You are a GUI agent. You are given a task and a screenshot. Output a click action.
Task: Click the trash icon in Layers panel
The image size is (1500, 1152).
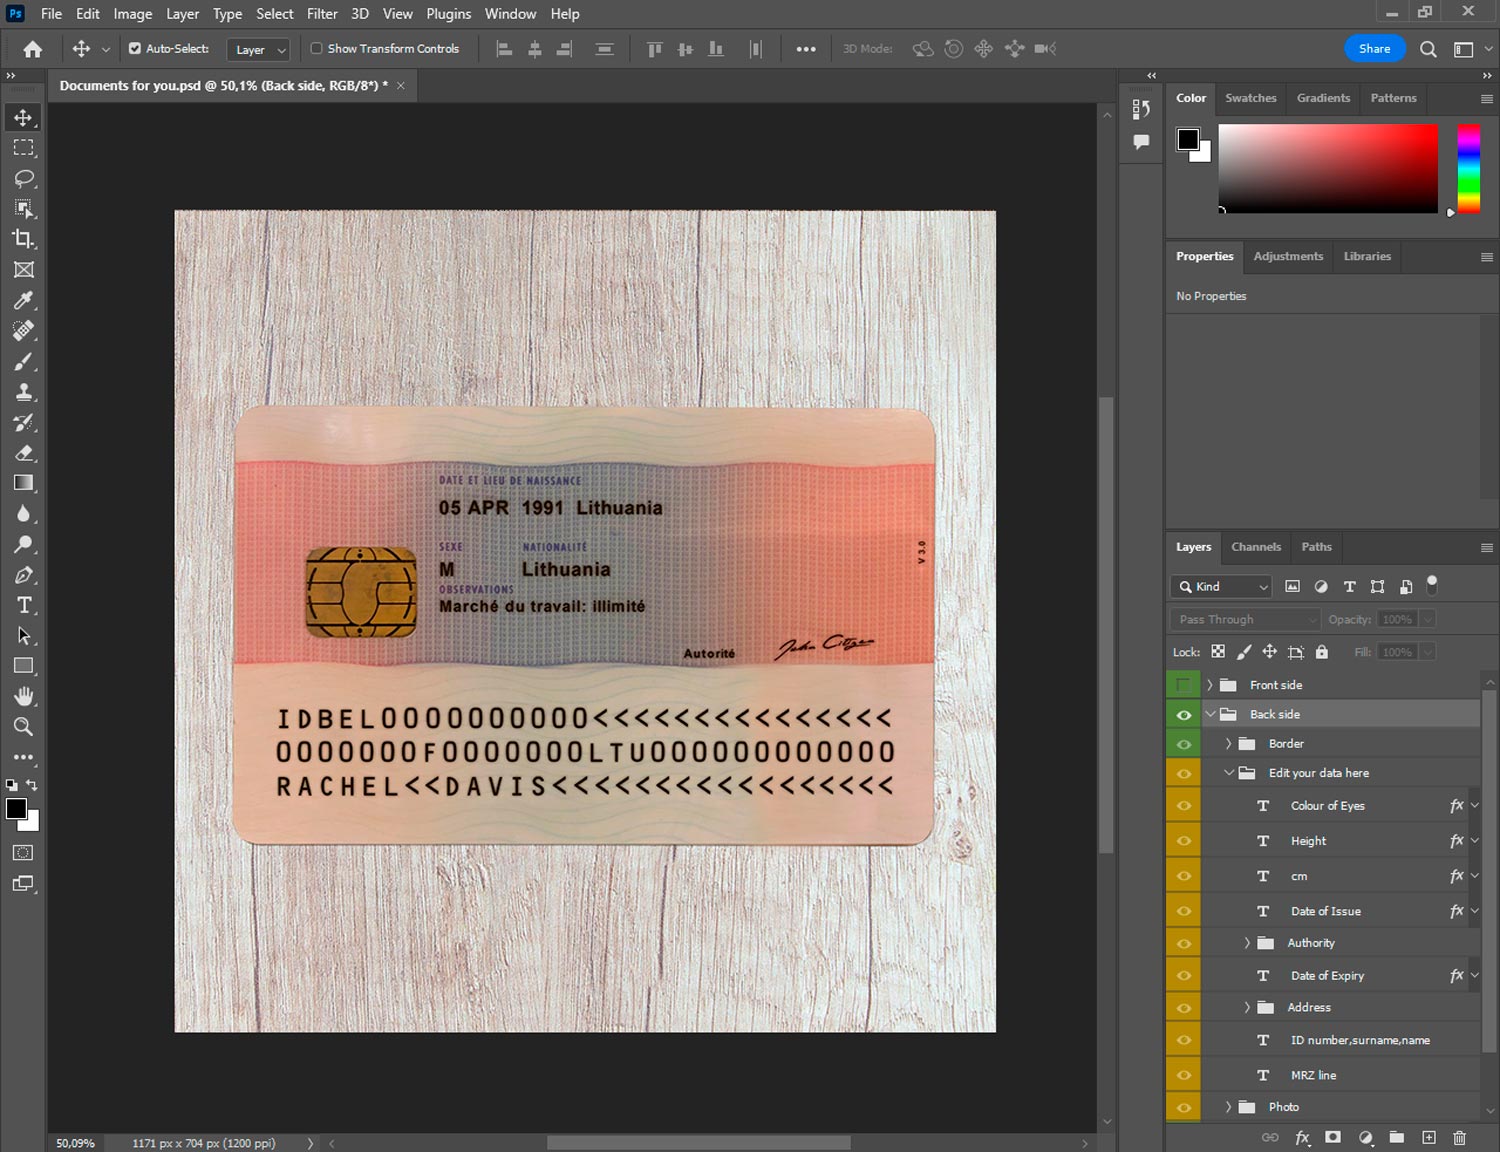1459,1137
